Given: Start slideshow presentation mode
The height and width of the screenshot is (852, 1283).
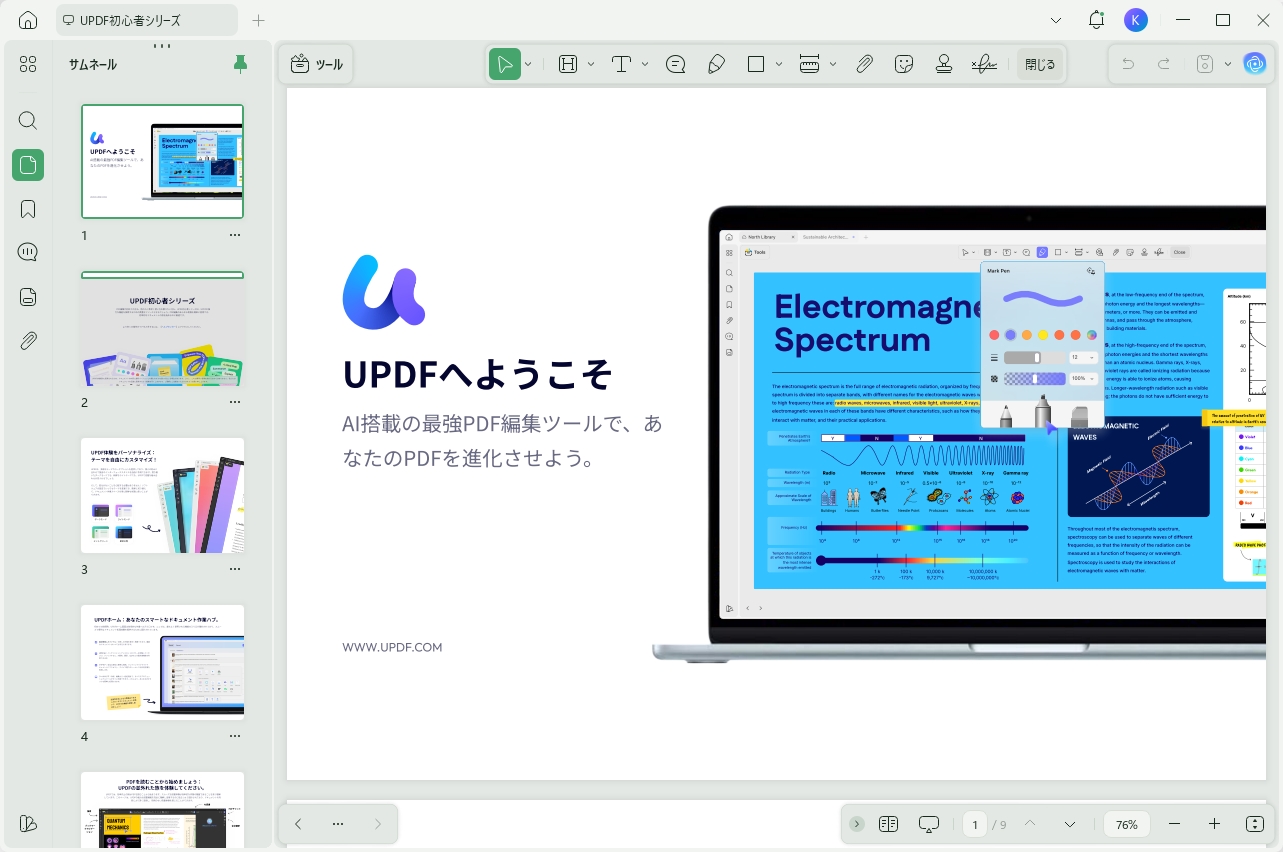Looking at the screenshot, I should [929, 824].
